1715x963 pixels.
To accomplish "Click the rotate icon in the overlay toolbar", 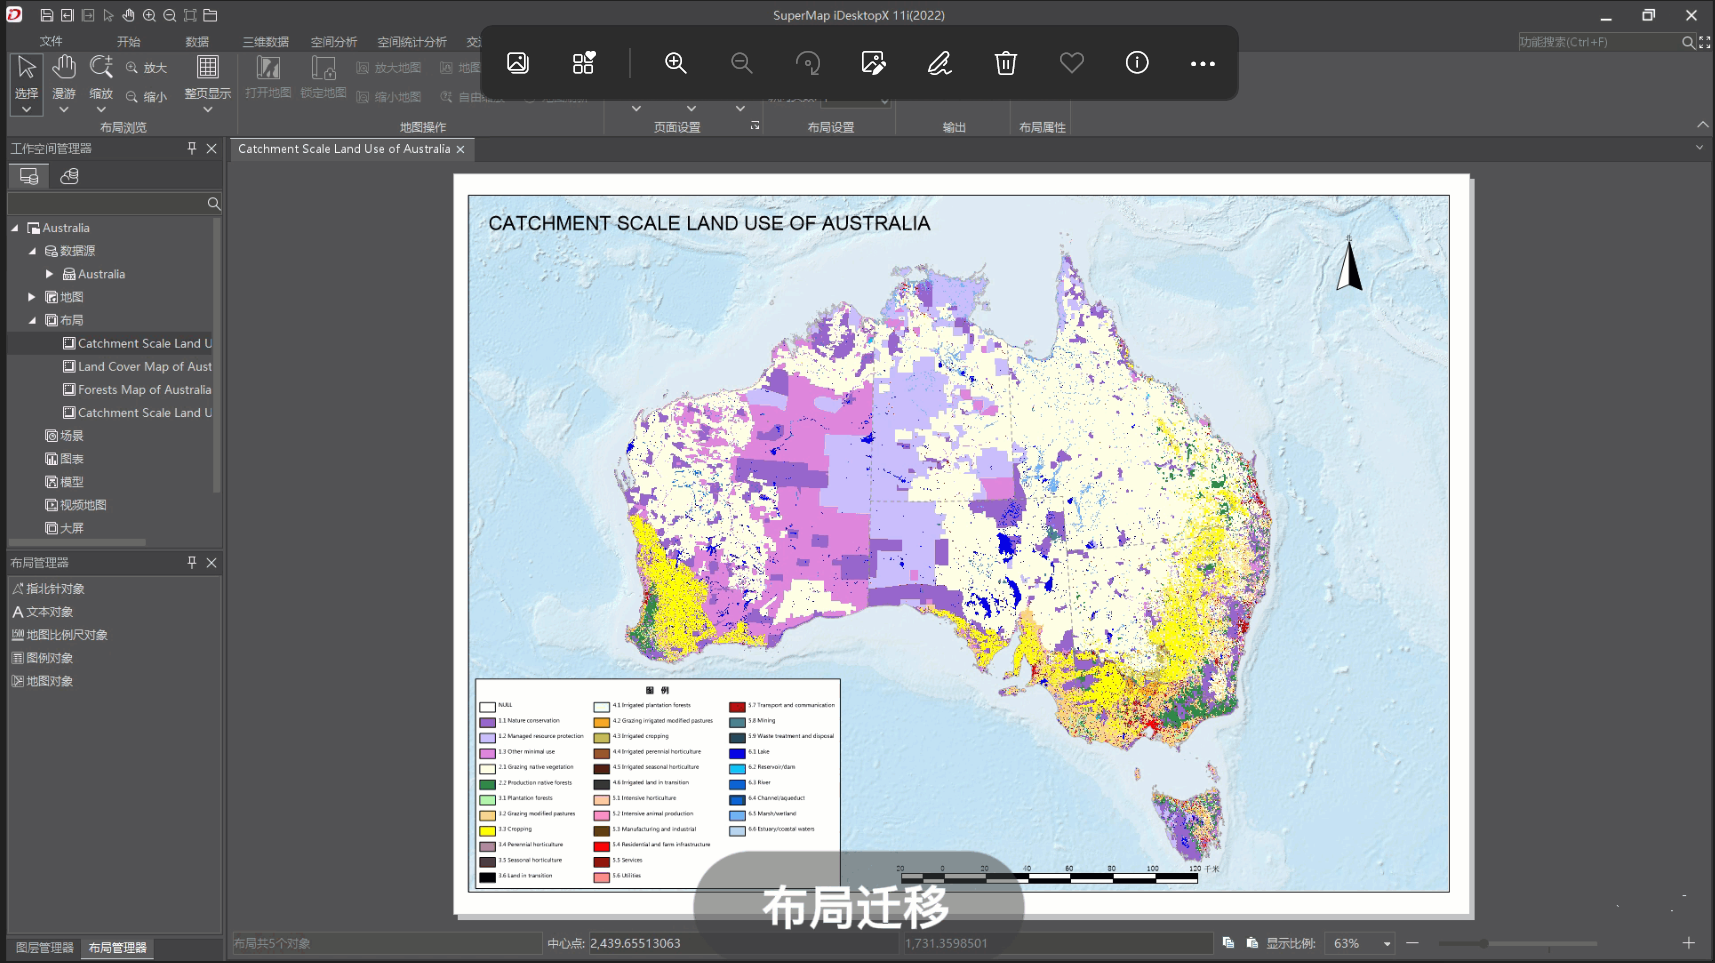I will [x=808, y=63].
